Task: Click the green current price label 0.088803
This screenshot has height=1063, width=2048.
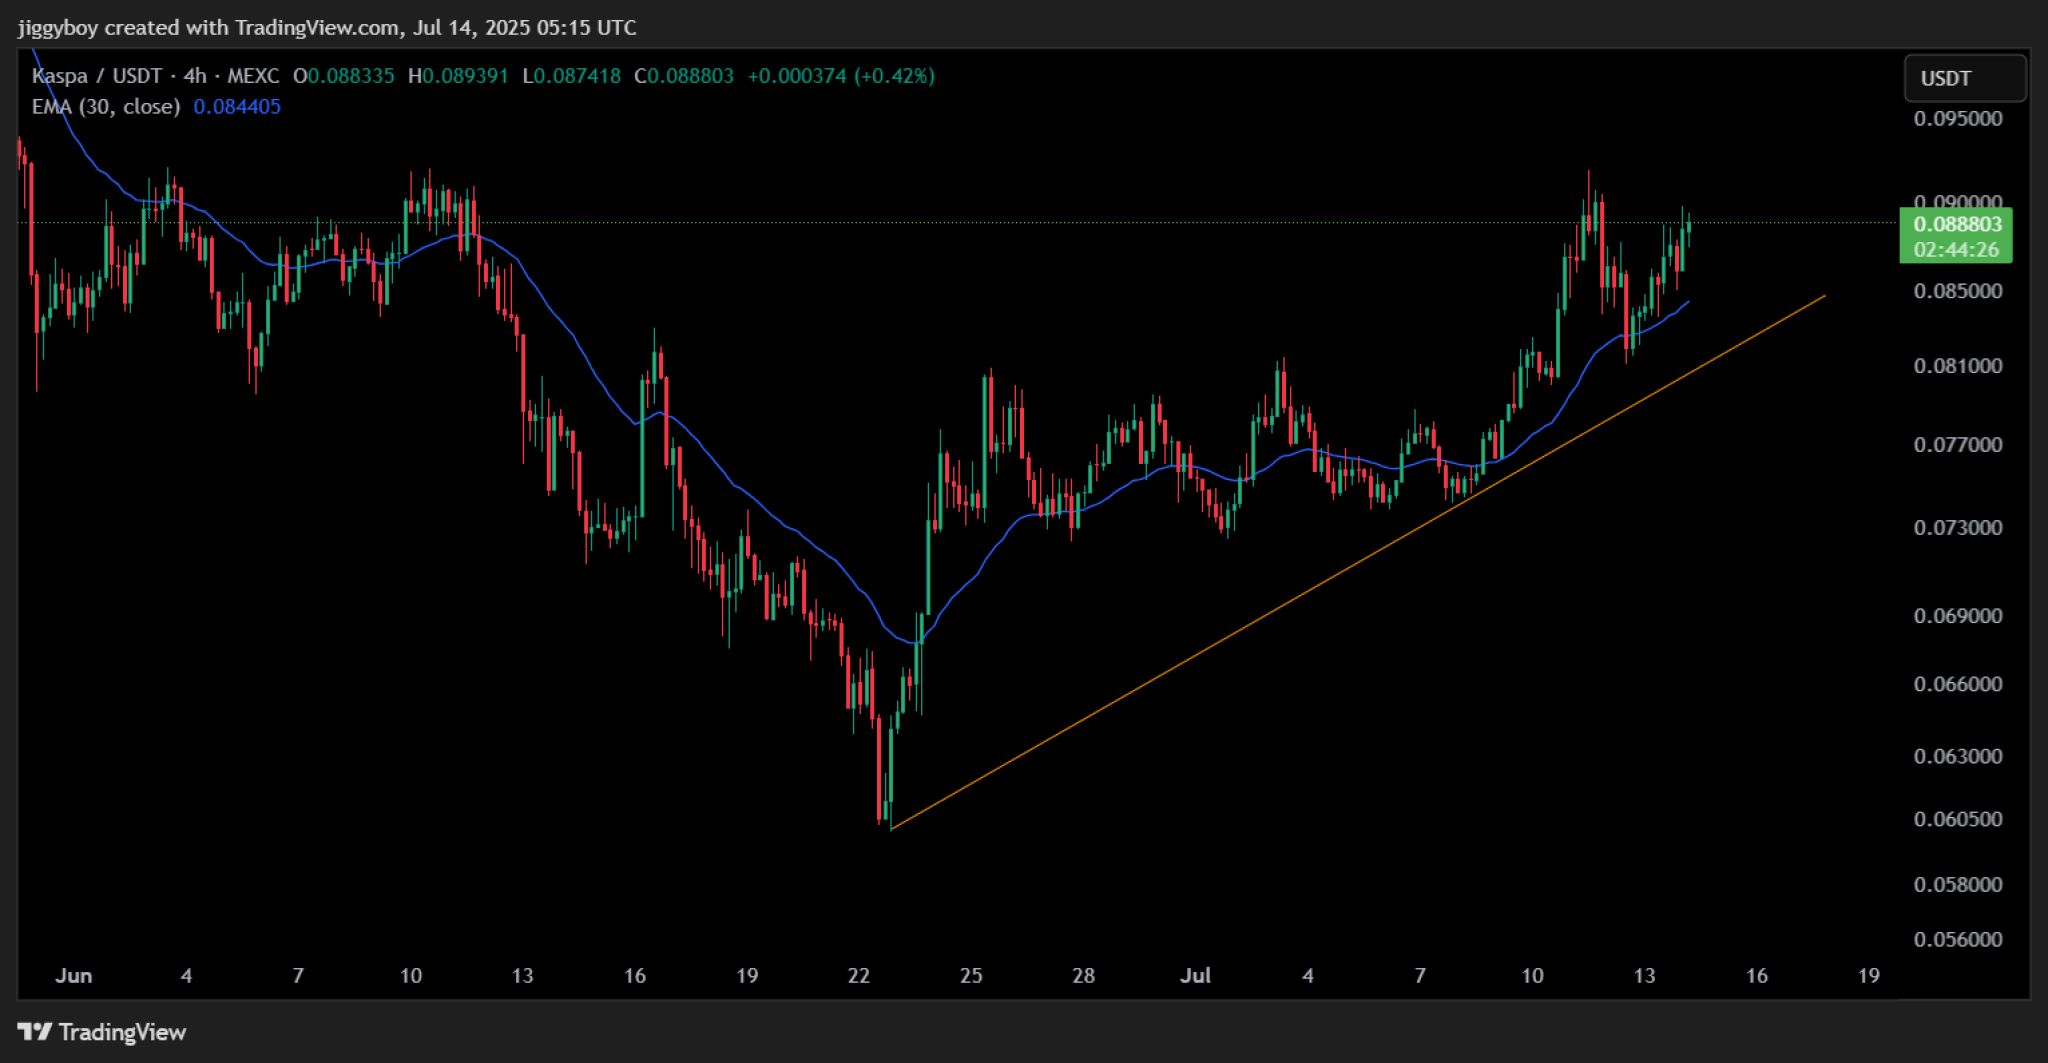Action: tap(1956, 224)
